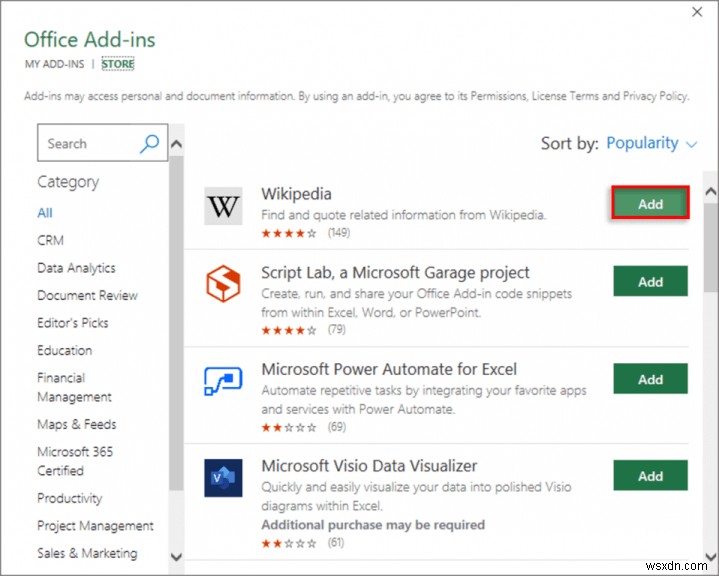Select the Editor's Picks category
This screenshot has width=719, height=576.
click(x=73, y=323)
